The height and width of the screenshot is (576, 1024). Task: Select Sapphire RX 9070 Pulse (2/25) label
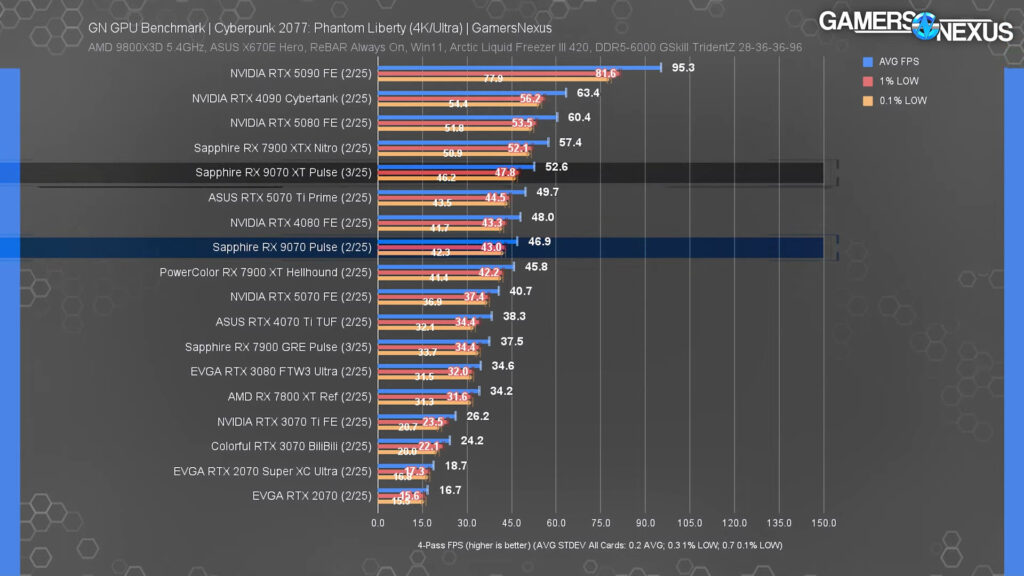pos(292,247)
